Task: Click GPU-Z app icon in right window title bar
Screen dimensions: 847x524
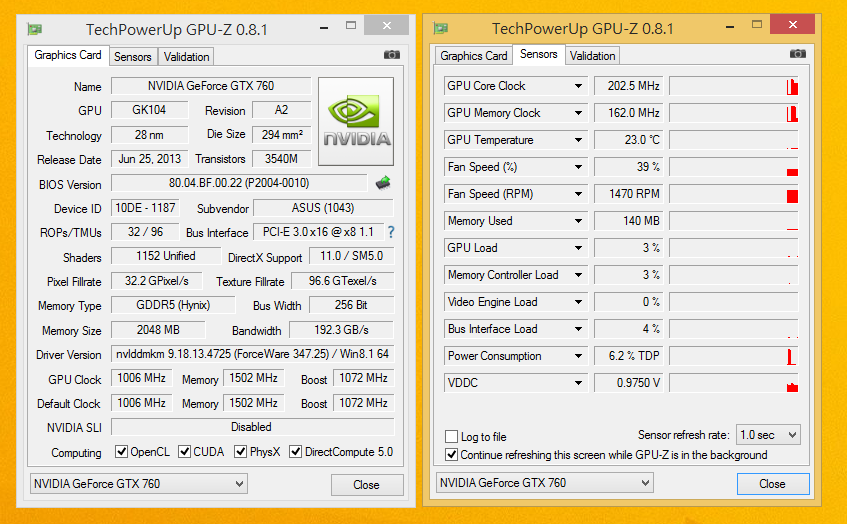Action: tap(441, 28)
